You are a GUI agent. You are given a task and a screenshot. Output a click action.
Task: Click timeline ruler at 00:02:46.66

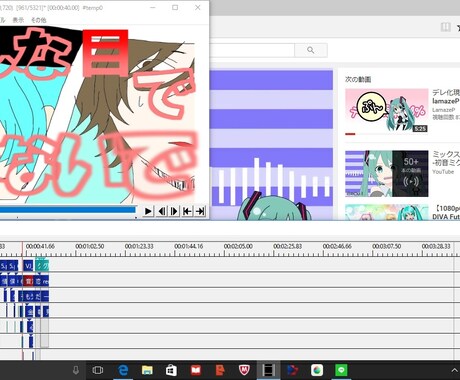pyautogui.click(x=337, y=246)
